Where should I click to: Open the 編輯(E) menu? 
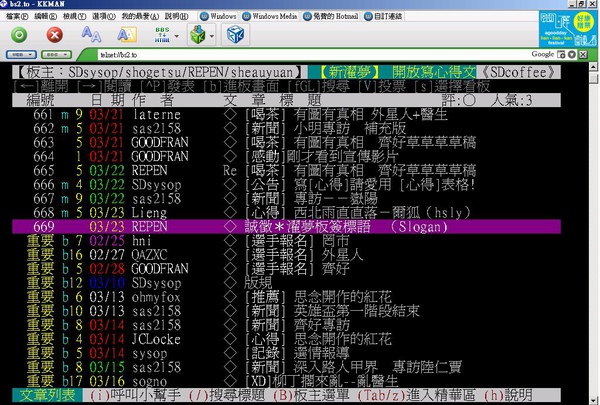pyautogui.click(x=45, y=16)
